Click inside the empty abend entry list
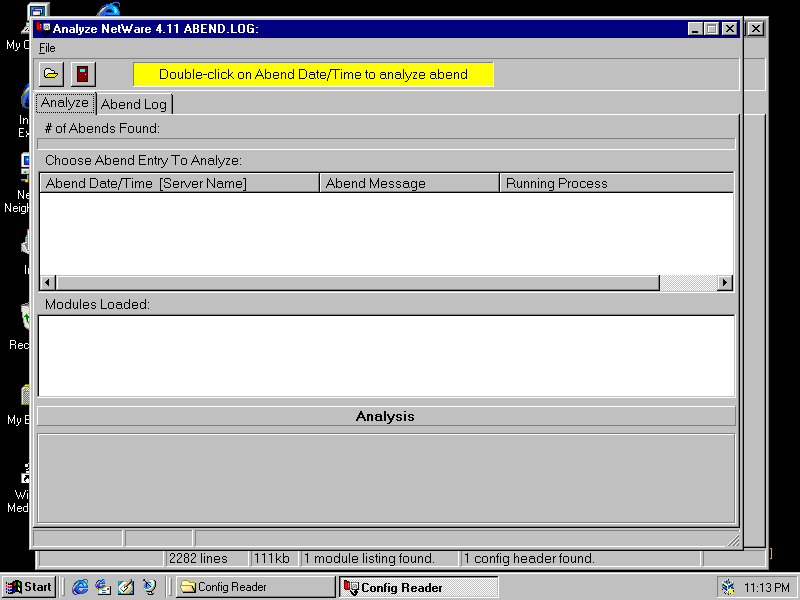The width and height of the screenshot is (800, 600). click(x=386, y=234)
